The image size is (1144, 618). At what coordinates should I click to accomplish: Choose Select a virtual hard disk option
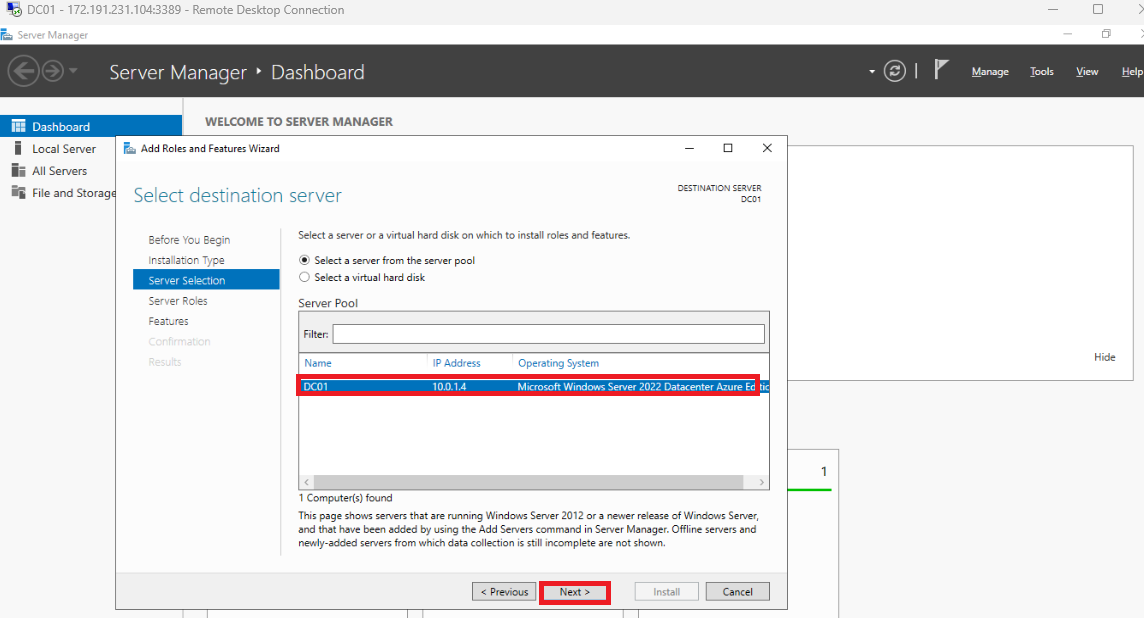304,277
